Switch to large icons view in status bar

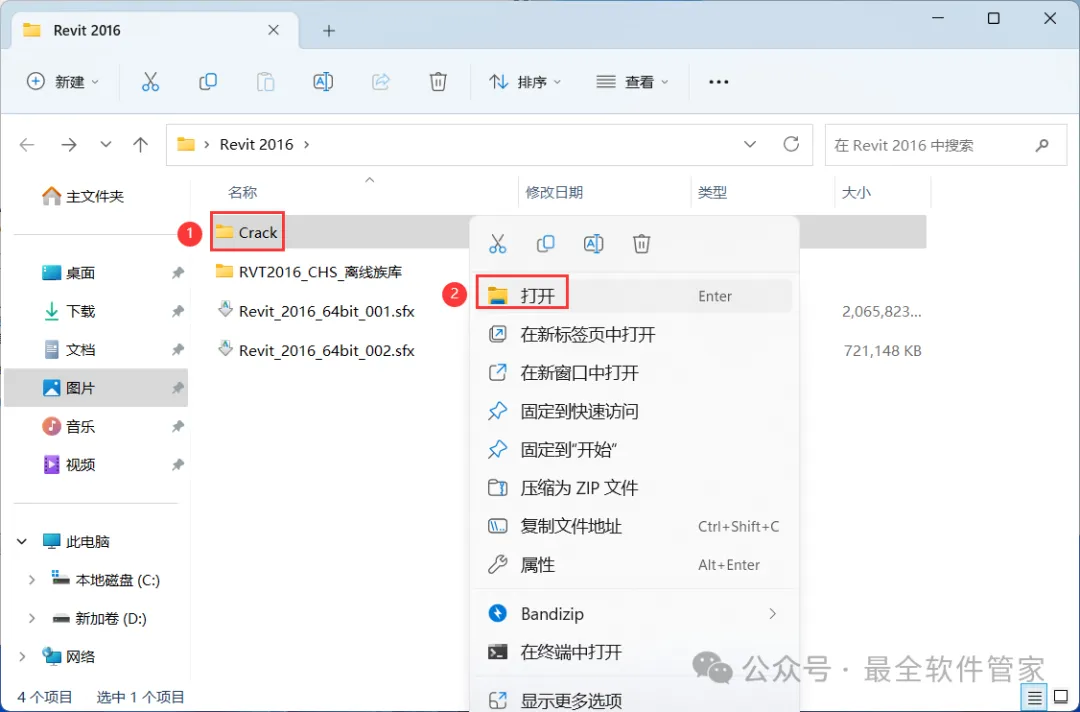[1061, 698]
